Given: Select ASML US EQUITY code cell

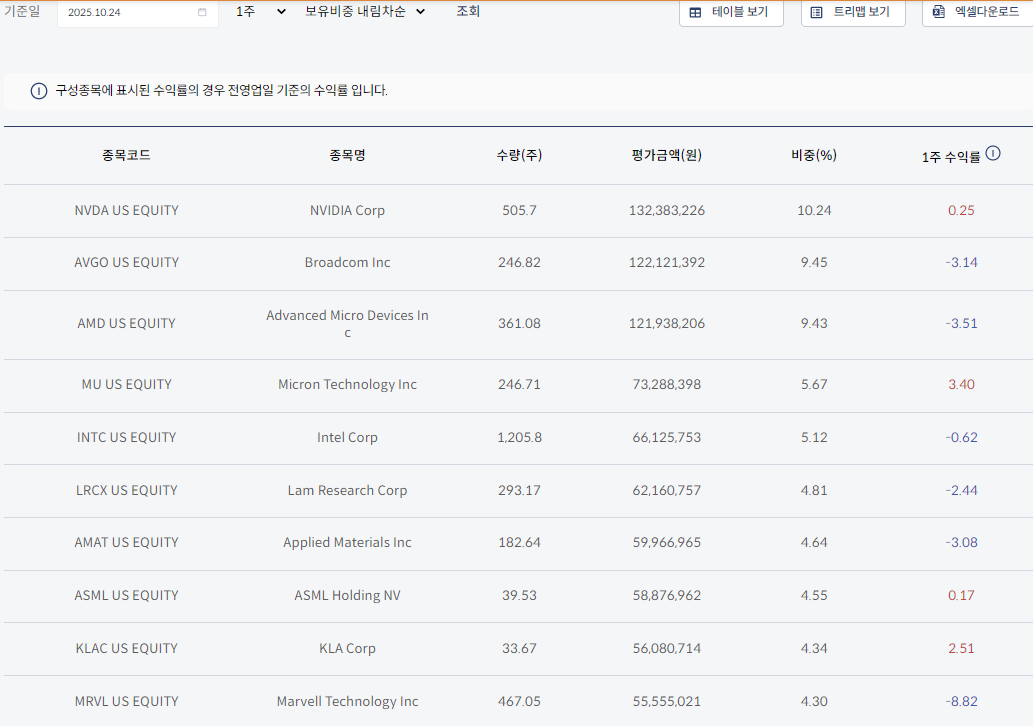Looking at the screenshot, I should point(126,596).
